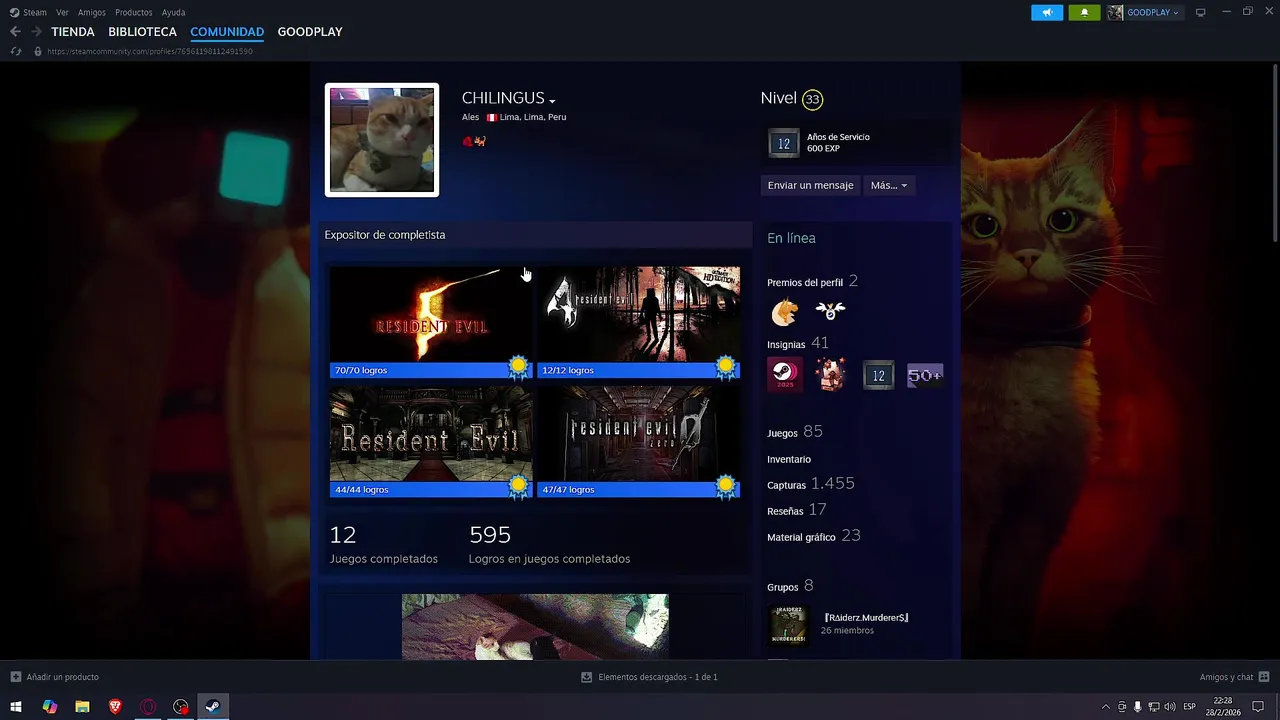
Task: Open Opera GX from the taskbar
Action: (148, 707)
